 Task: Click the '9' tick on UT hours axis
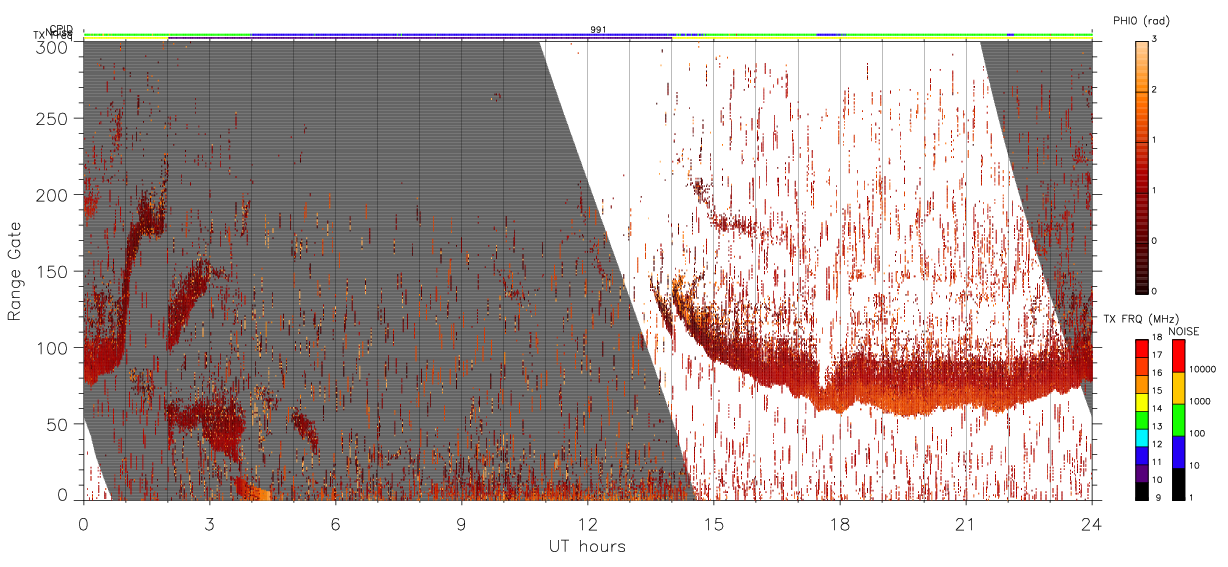pos(461,523)
